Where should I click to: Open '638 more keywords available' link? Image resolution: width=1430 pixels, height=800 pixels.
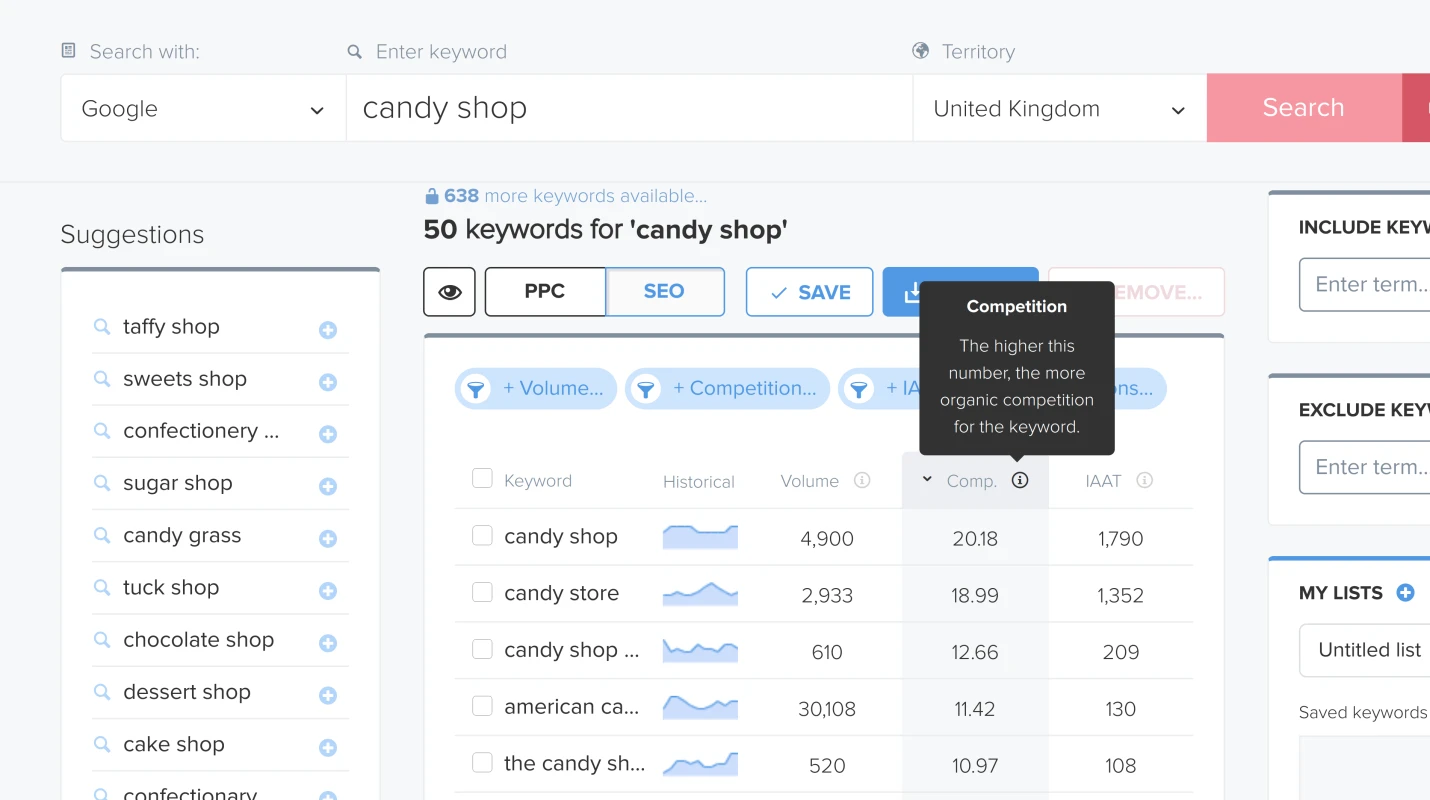[x=567, y=196]
